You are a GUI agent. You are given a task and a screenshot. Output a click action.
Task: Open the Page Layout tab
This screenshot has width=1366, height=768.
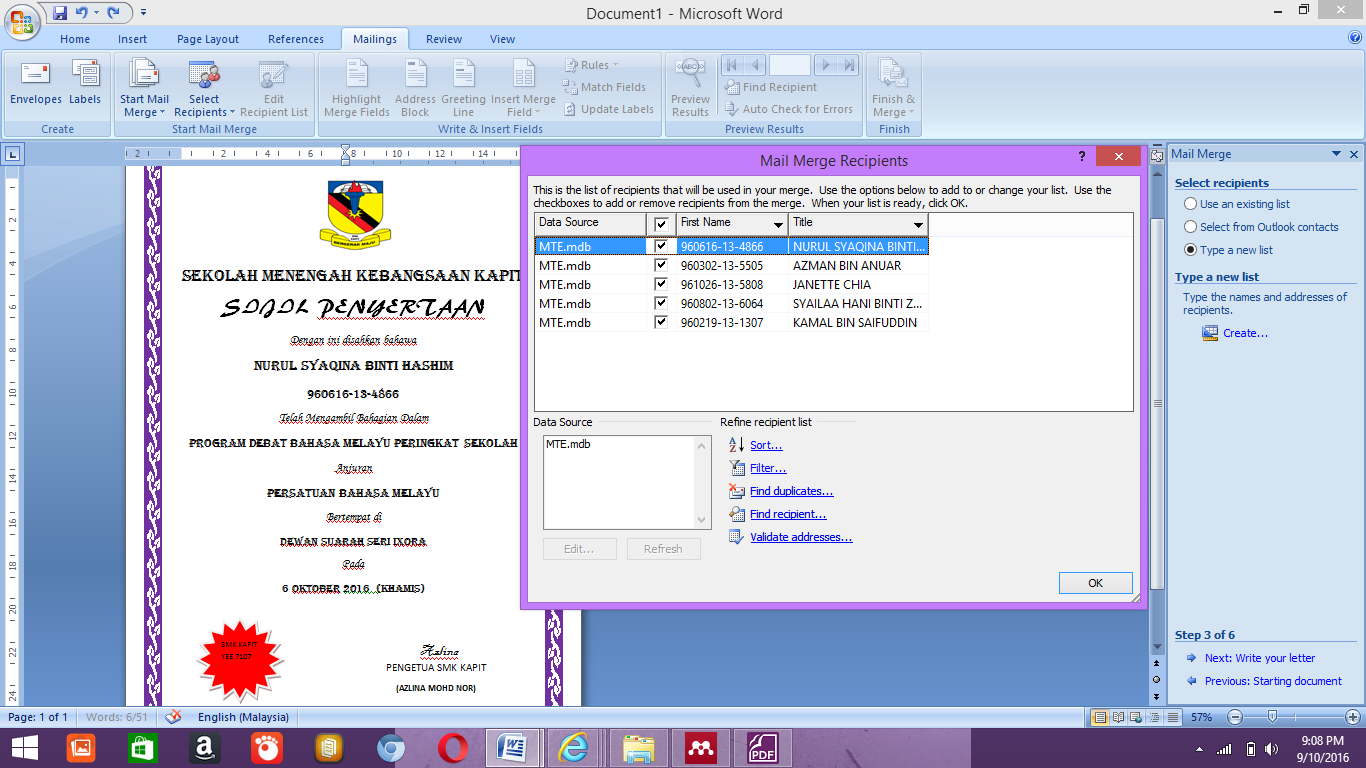pyautogui.click(x=208, y=39)
